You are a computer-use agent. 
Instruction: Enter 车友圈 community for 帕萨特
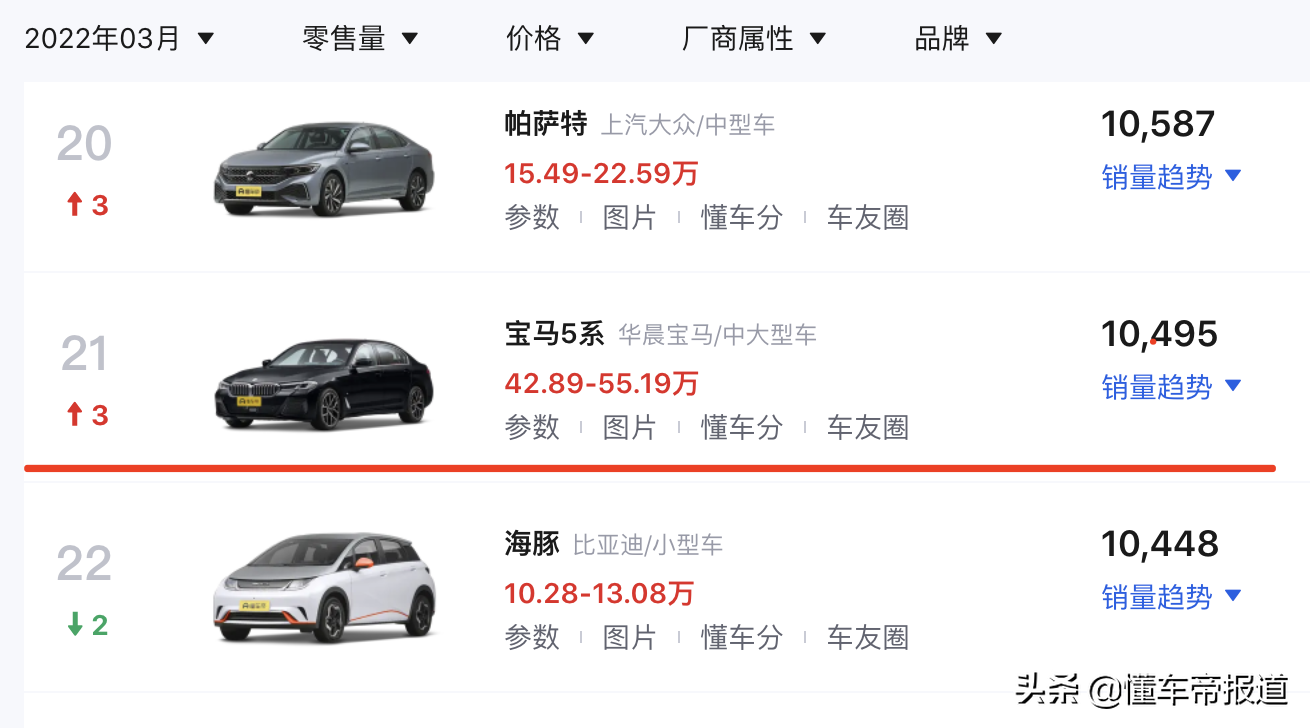pos(867,217)
